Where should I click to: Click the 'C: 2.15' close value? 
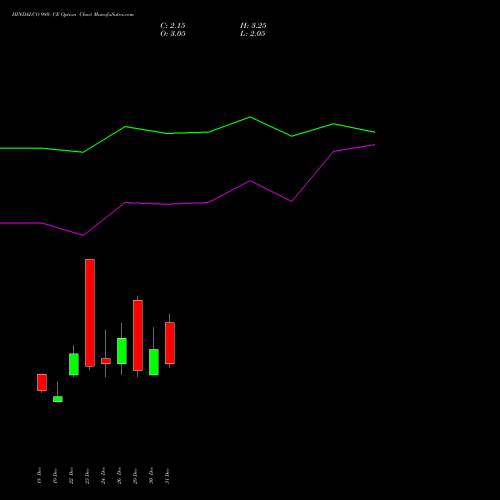click(173, 26)
